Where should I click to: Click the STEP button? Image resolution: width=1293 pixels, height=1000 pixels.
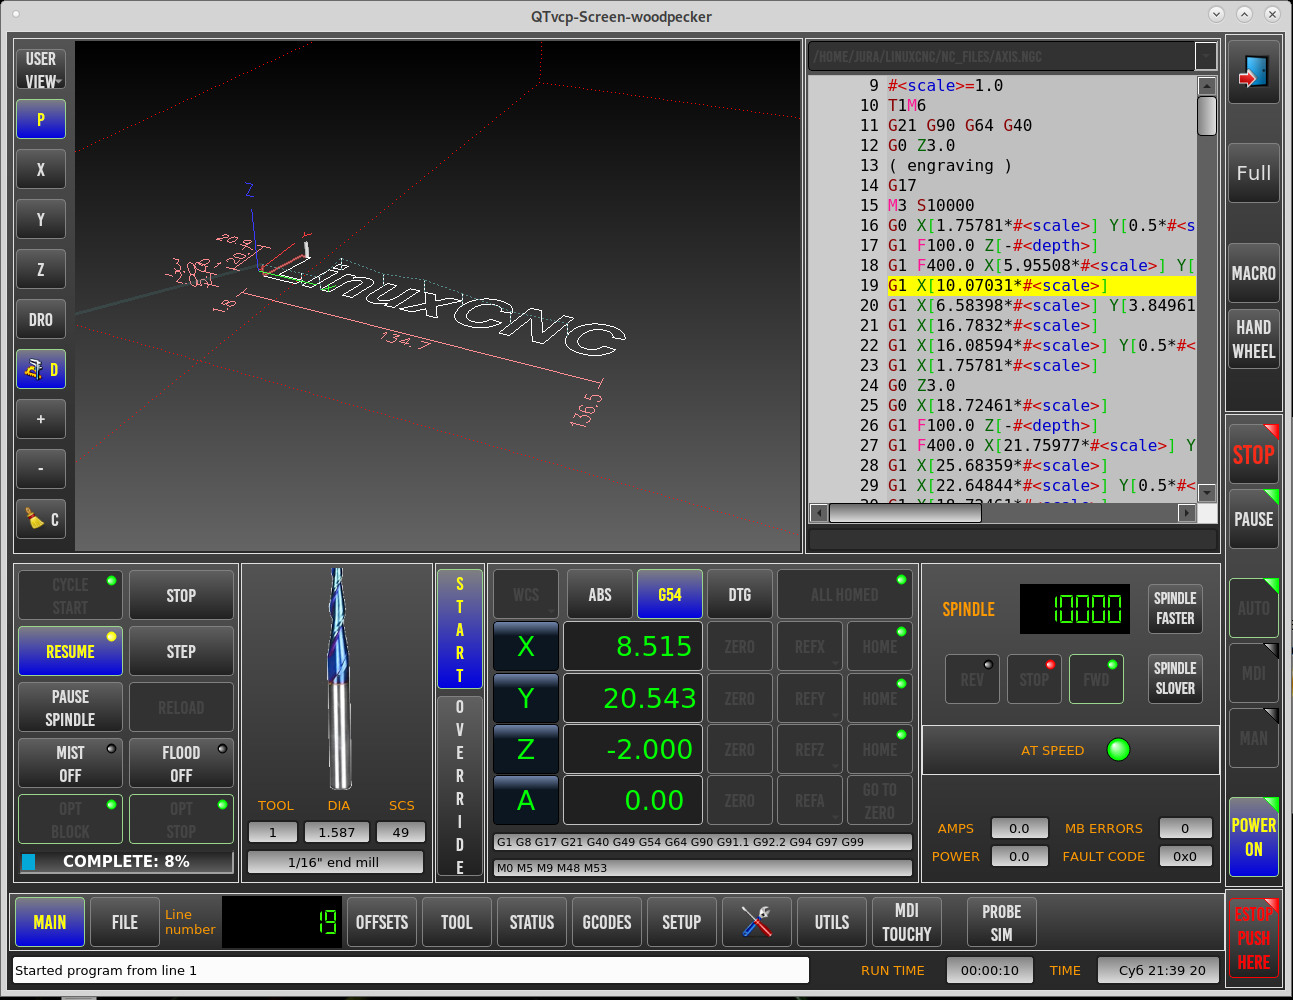coord(181,651)
